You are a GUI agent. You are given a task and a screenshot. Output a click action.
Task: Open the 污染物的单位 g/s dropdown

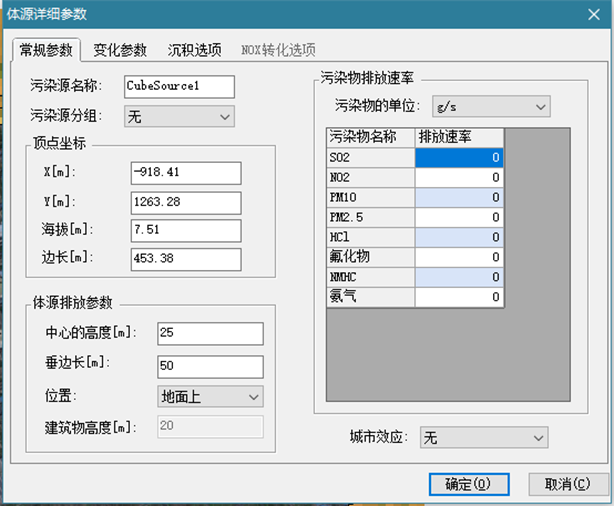[x=489, y=106]
